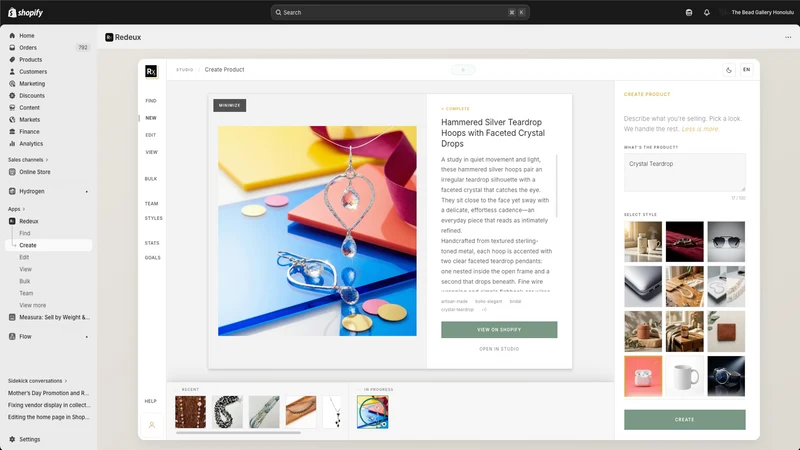Click the user profile icon below Help

pos(152,425)
